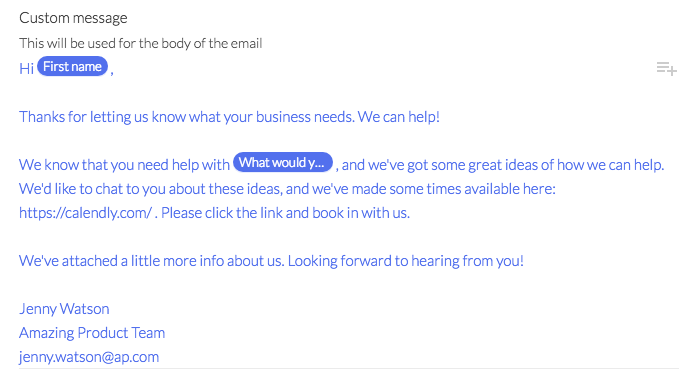The width and height of the screenshot is (694, 381).
Task: Click the 'Thanks for letting us know' line
Action: pos(229,117)
